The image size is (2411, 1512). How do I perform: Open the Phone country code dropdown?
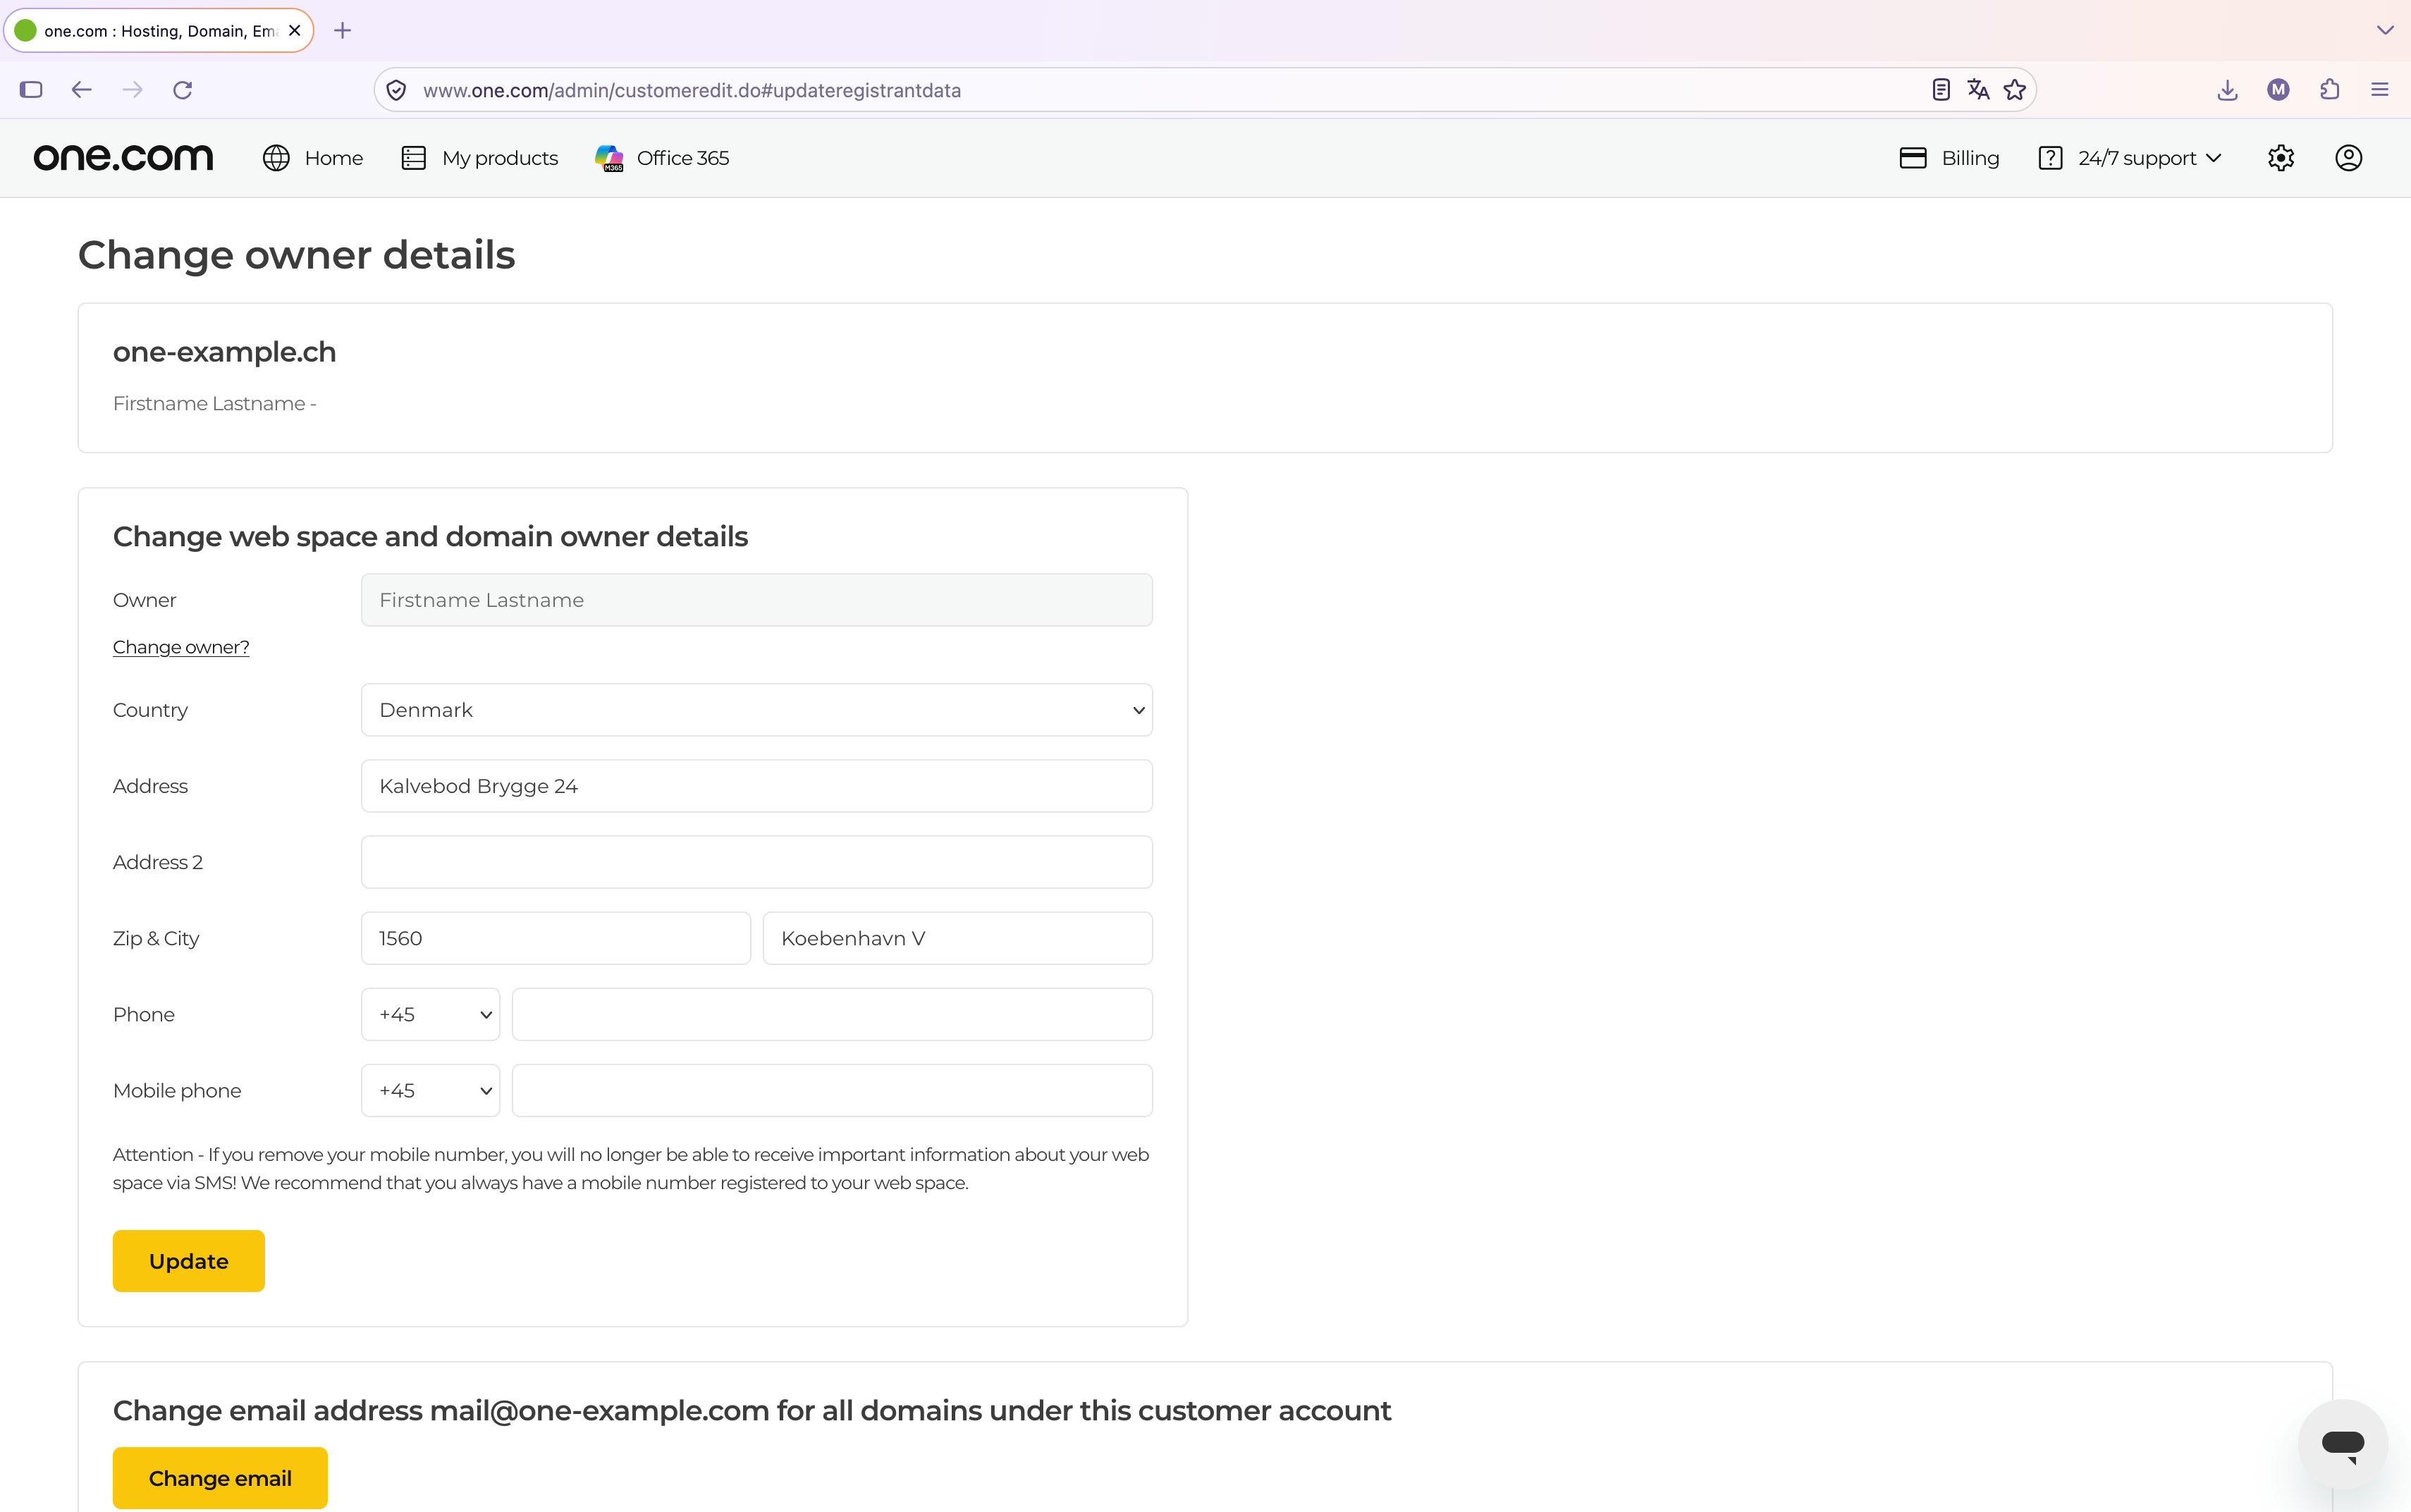click(x=430, y=1014)
